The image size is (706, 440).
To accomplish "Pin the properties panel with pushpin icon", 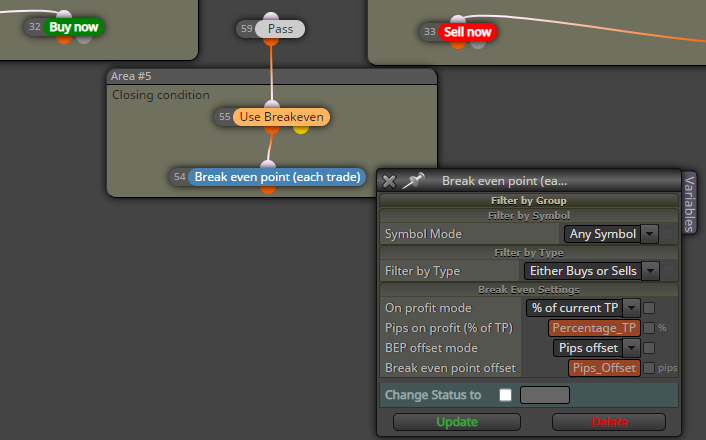I will tap(413, 181).
